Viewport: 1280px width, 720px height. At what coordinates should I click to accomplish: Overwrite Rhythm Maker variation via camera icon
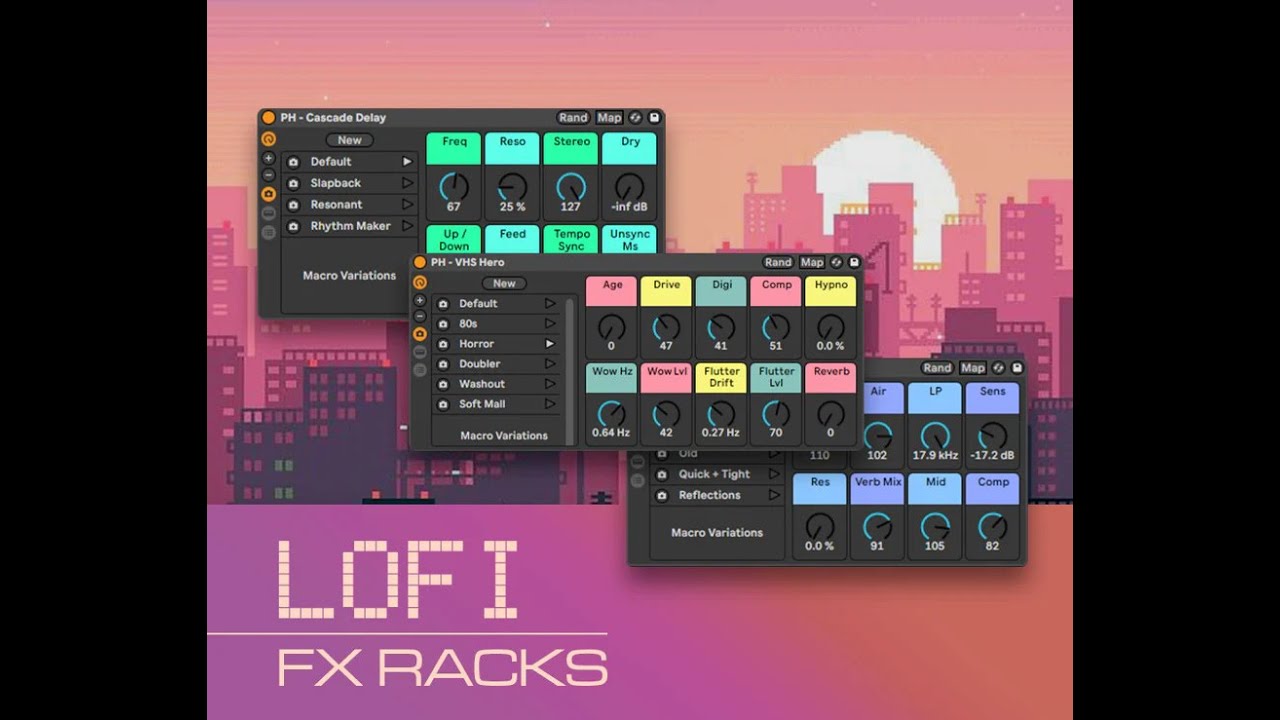[x=293, y=226]
